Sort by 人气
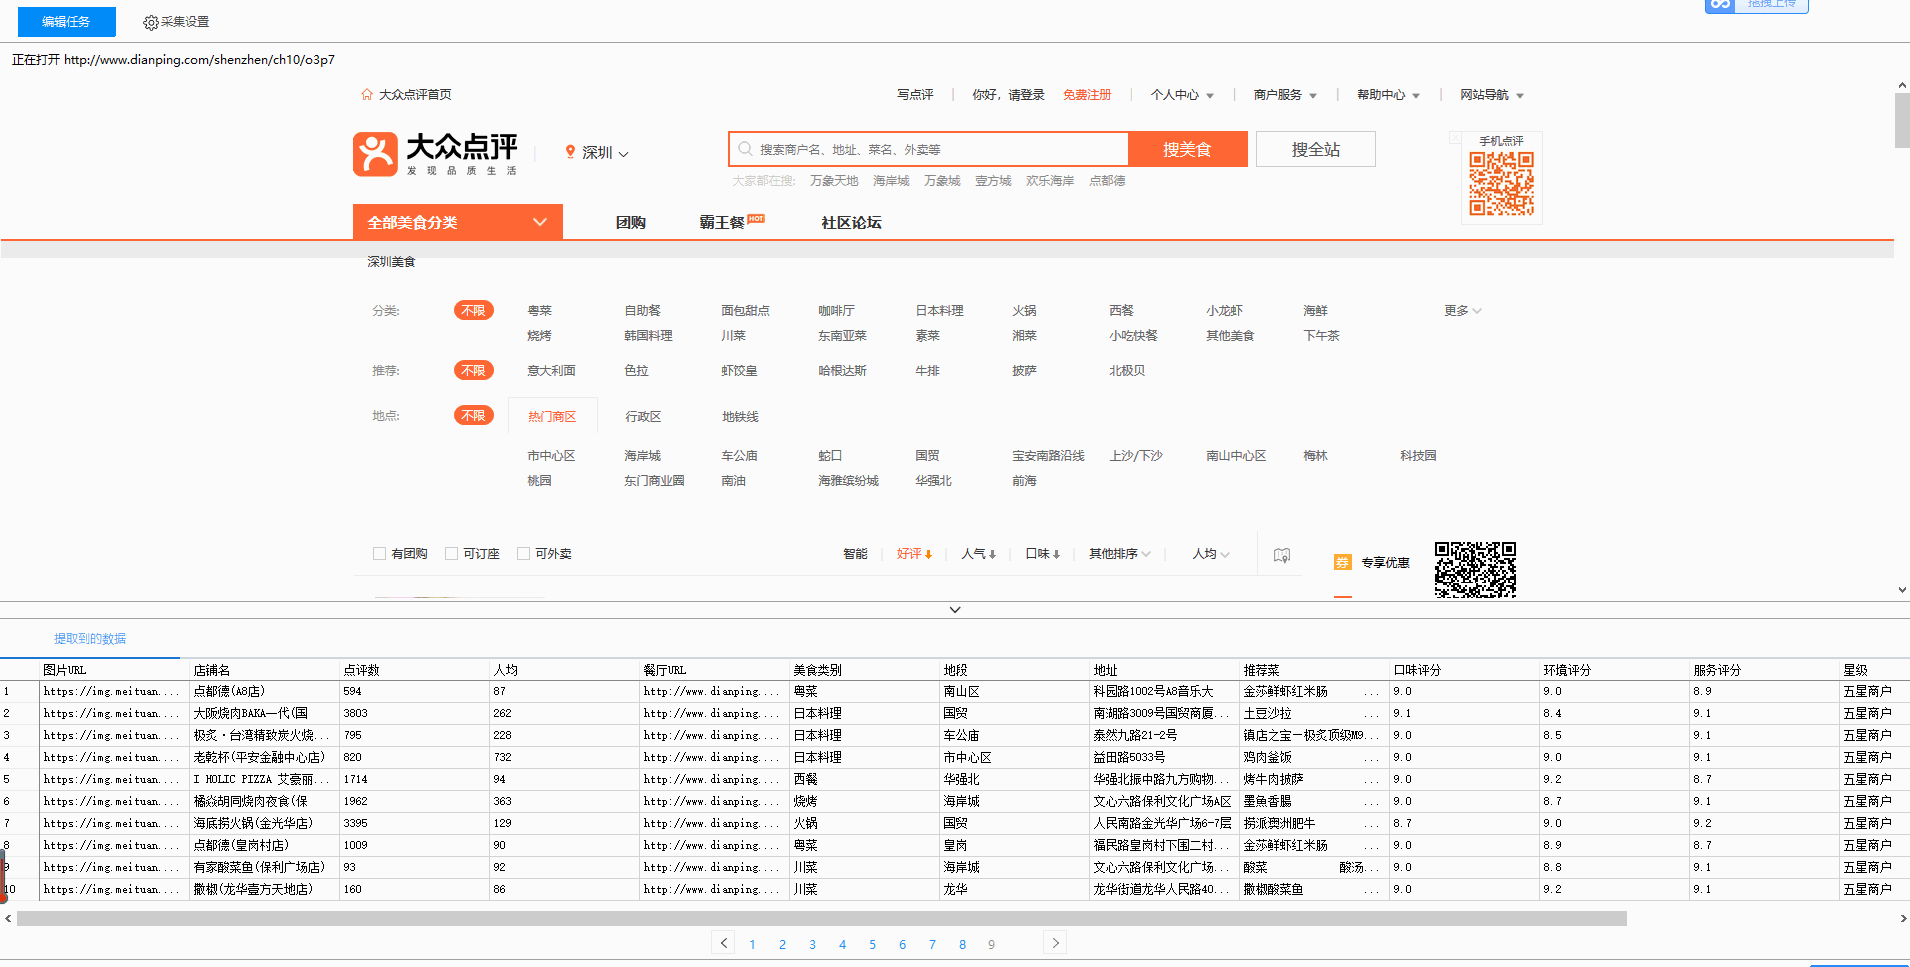Image resolution: width=1910 pixels, height=967 pixels. coord(979,554)
